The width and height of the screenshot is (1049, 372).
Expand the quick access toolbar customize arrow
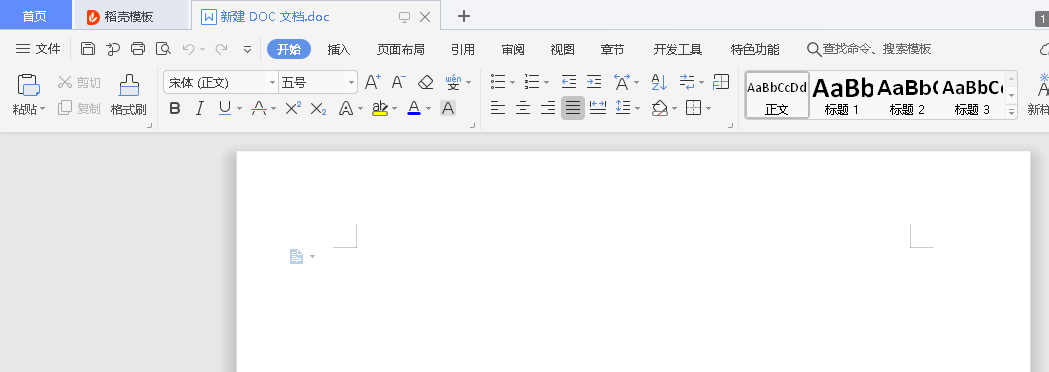pos(248,49)
